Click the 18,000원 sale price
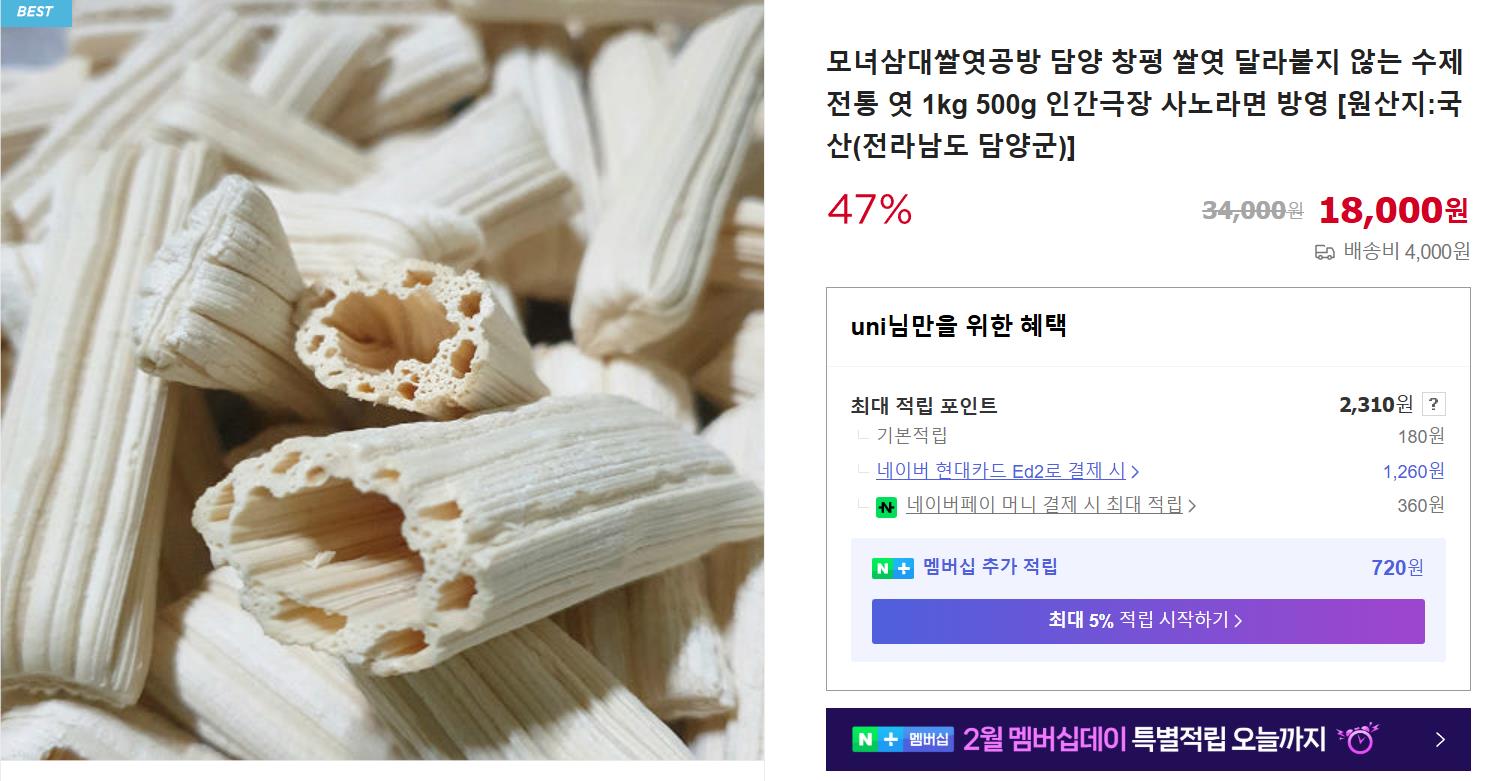This screenshot has width=1500, height=781. point(1393,210)
